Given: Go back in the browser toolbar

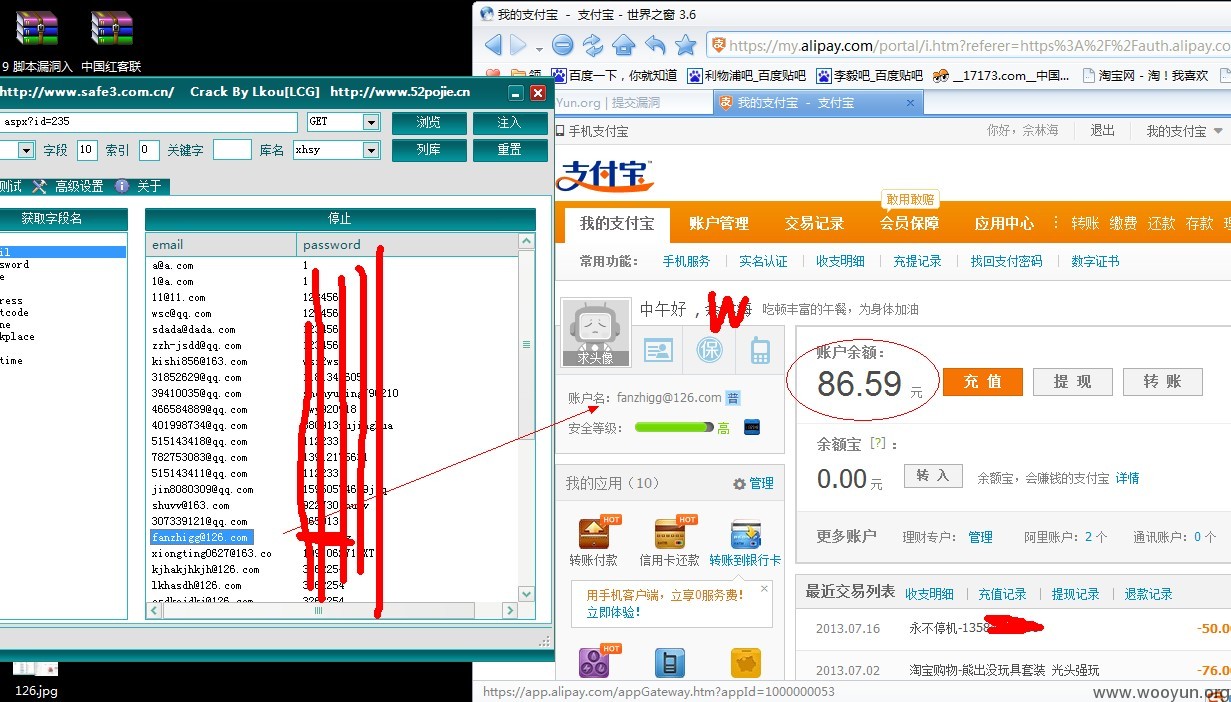Looking at the screenshot, I should [x=493, y=45].
